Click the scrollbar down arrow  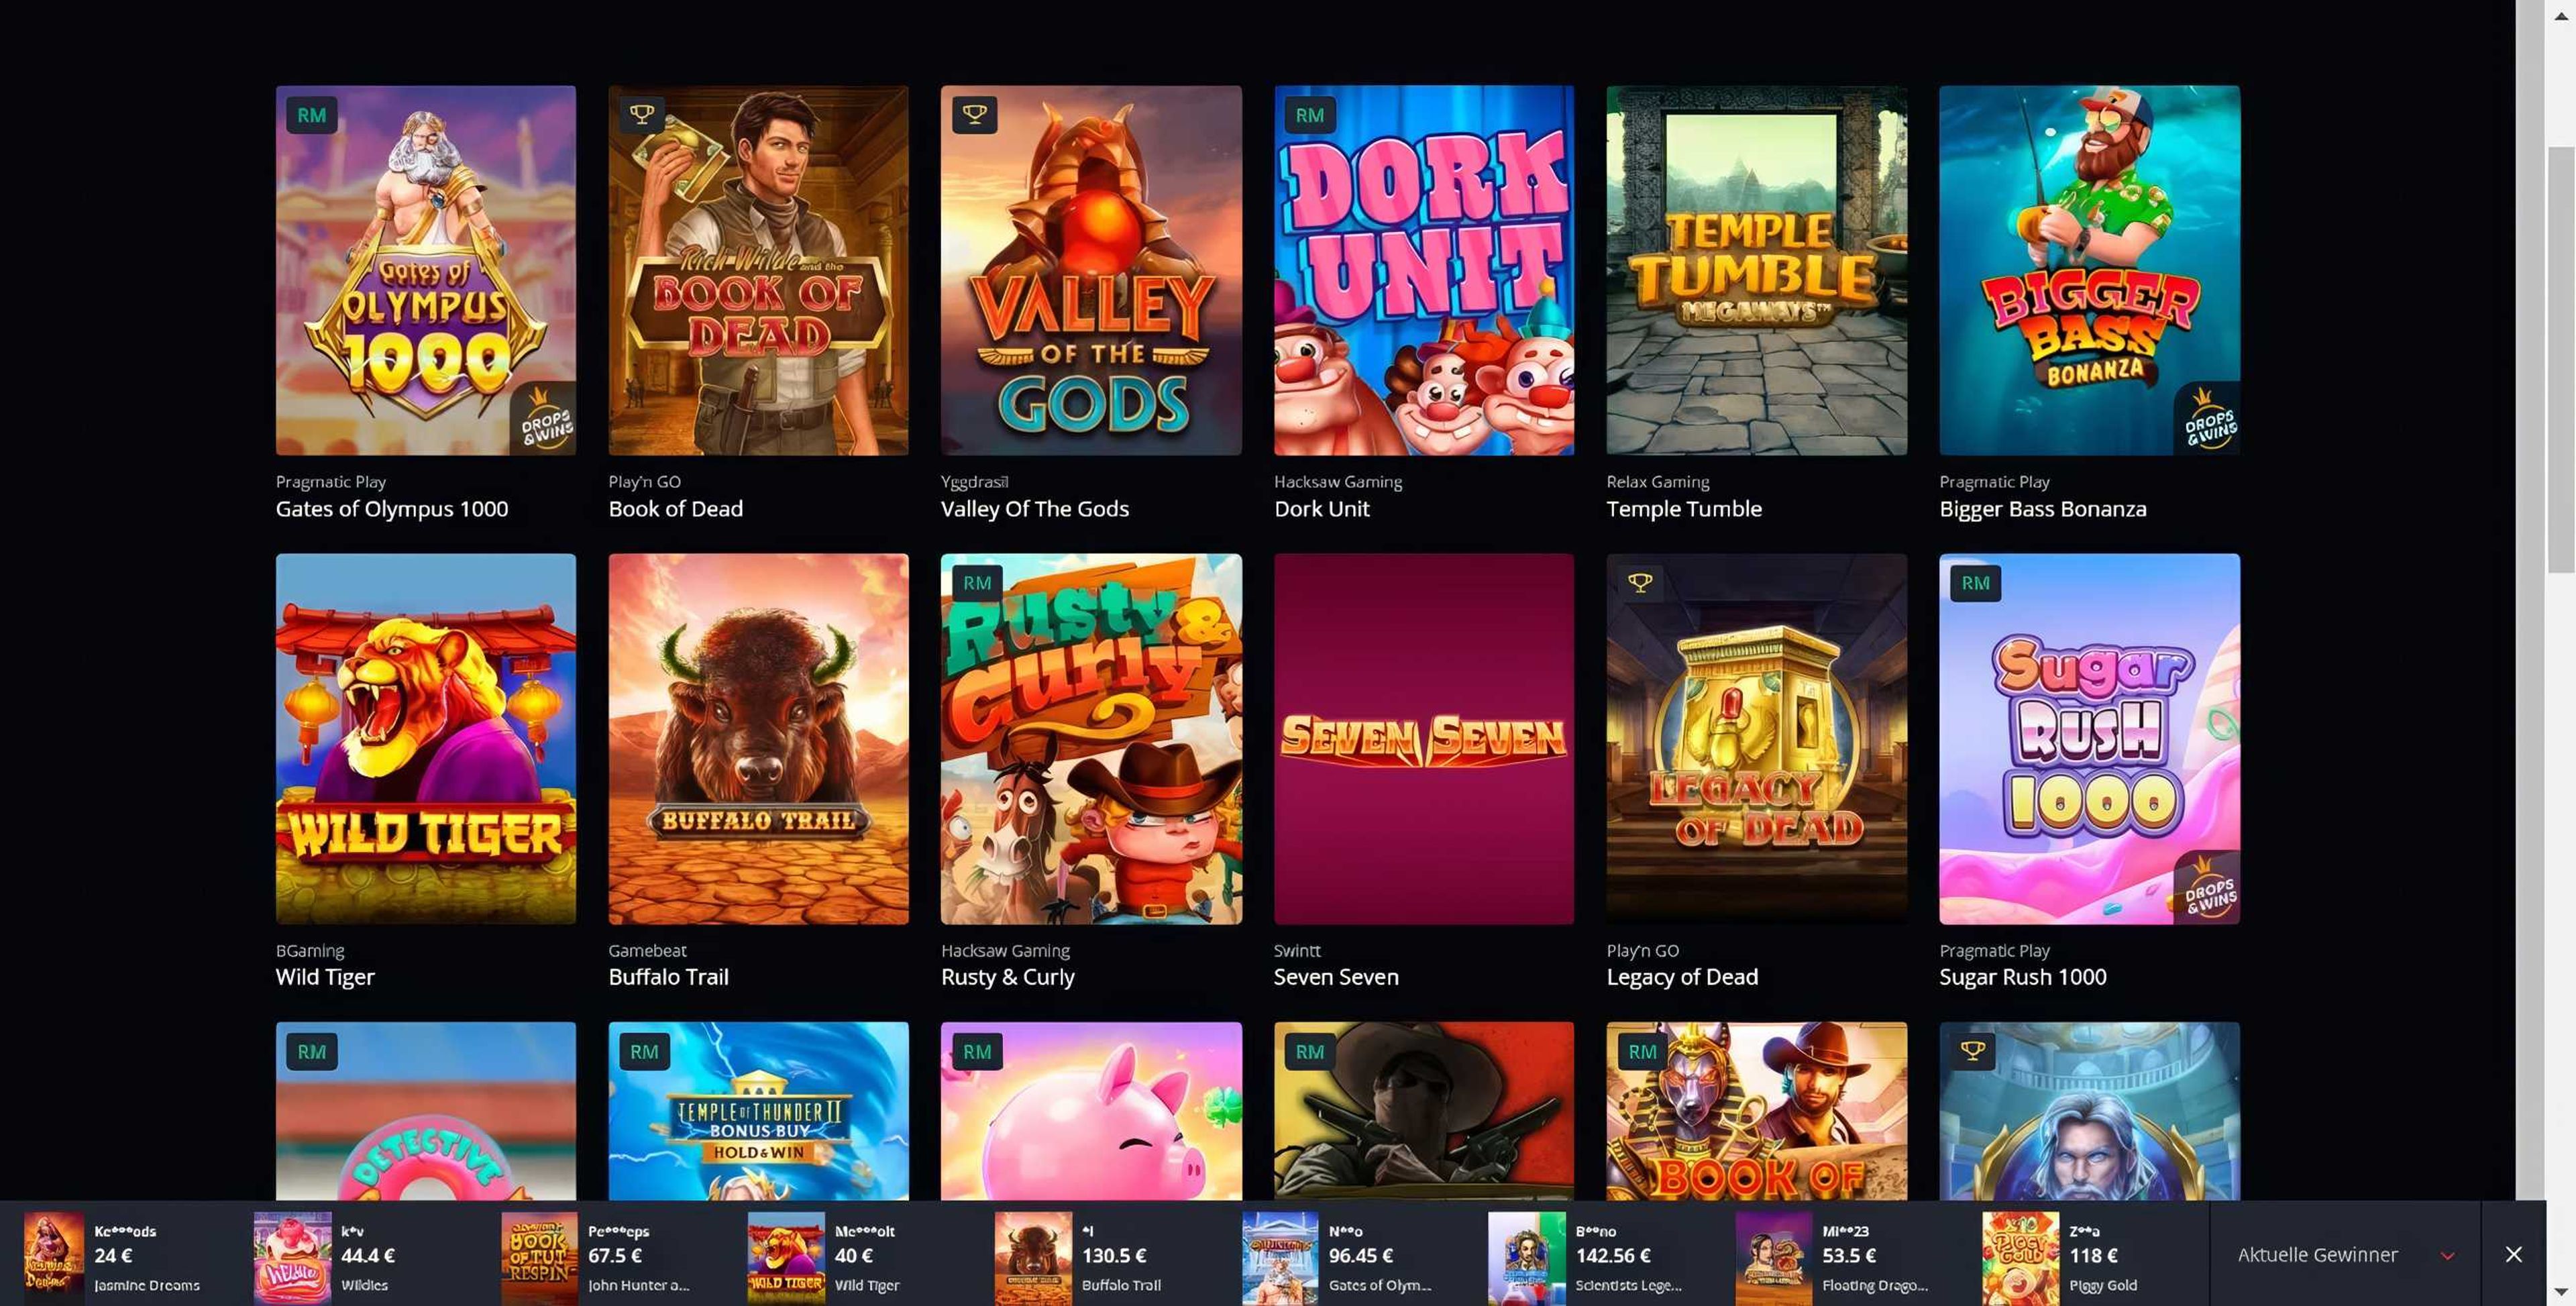[2561, 1292]
